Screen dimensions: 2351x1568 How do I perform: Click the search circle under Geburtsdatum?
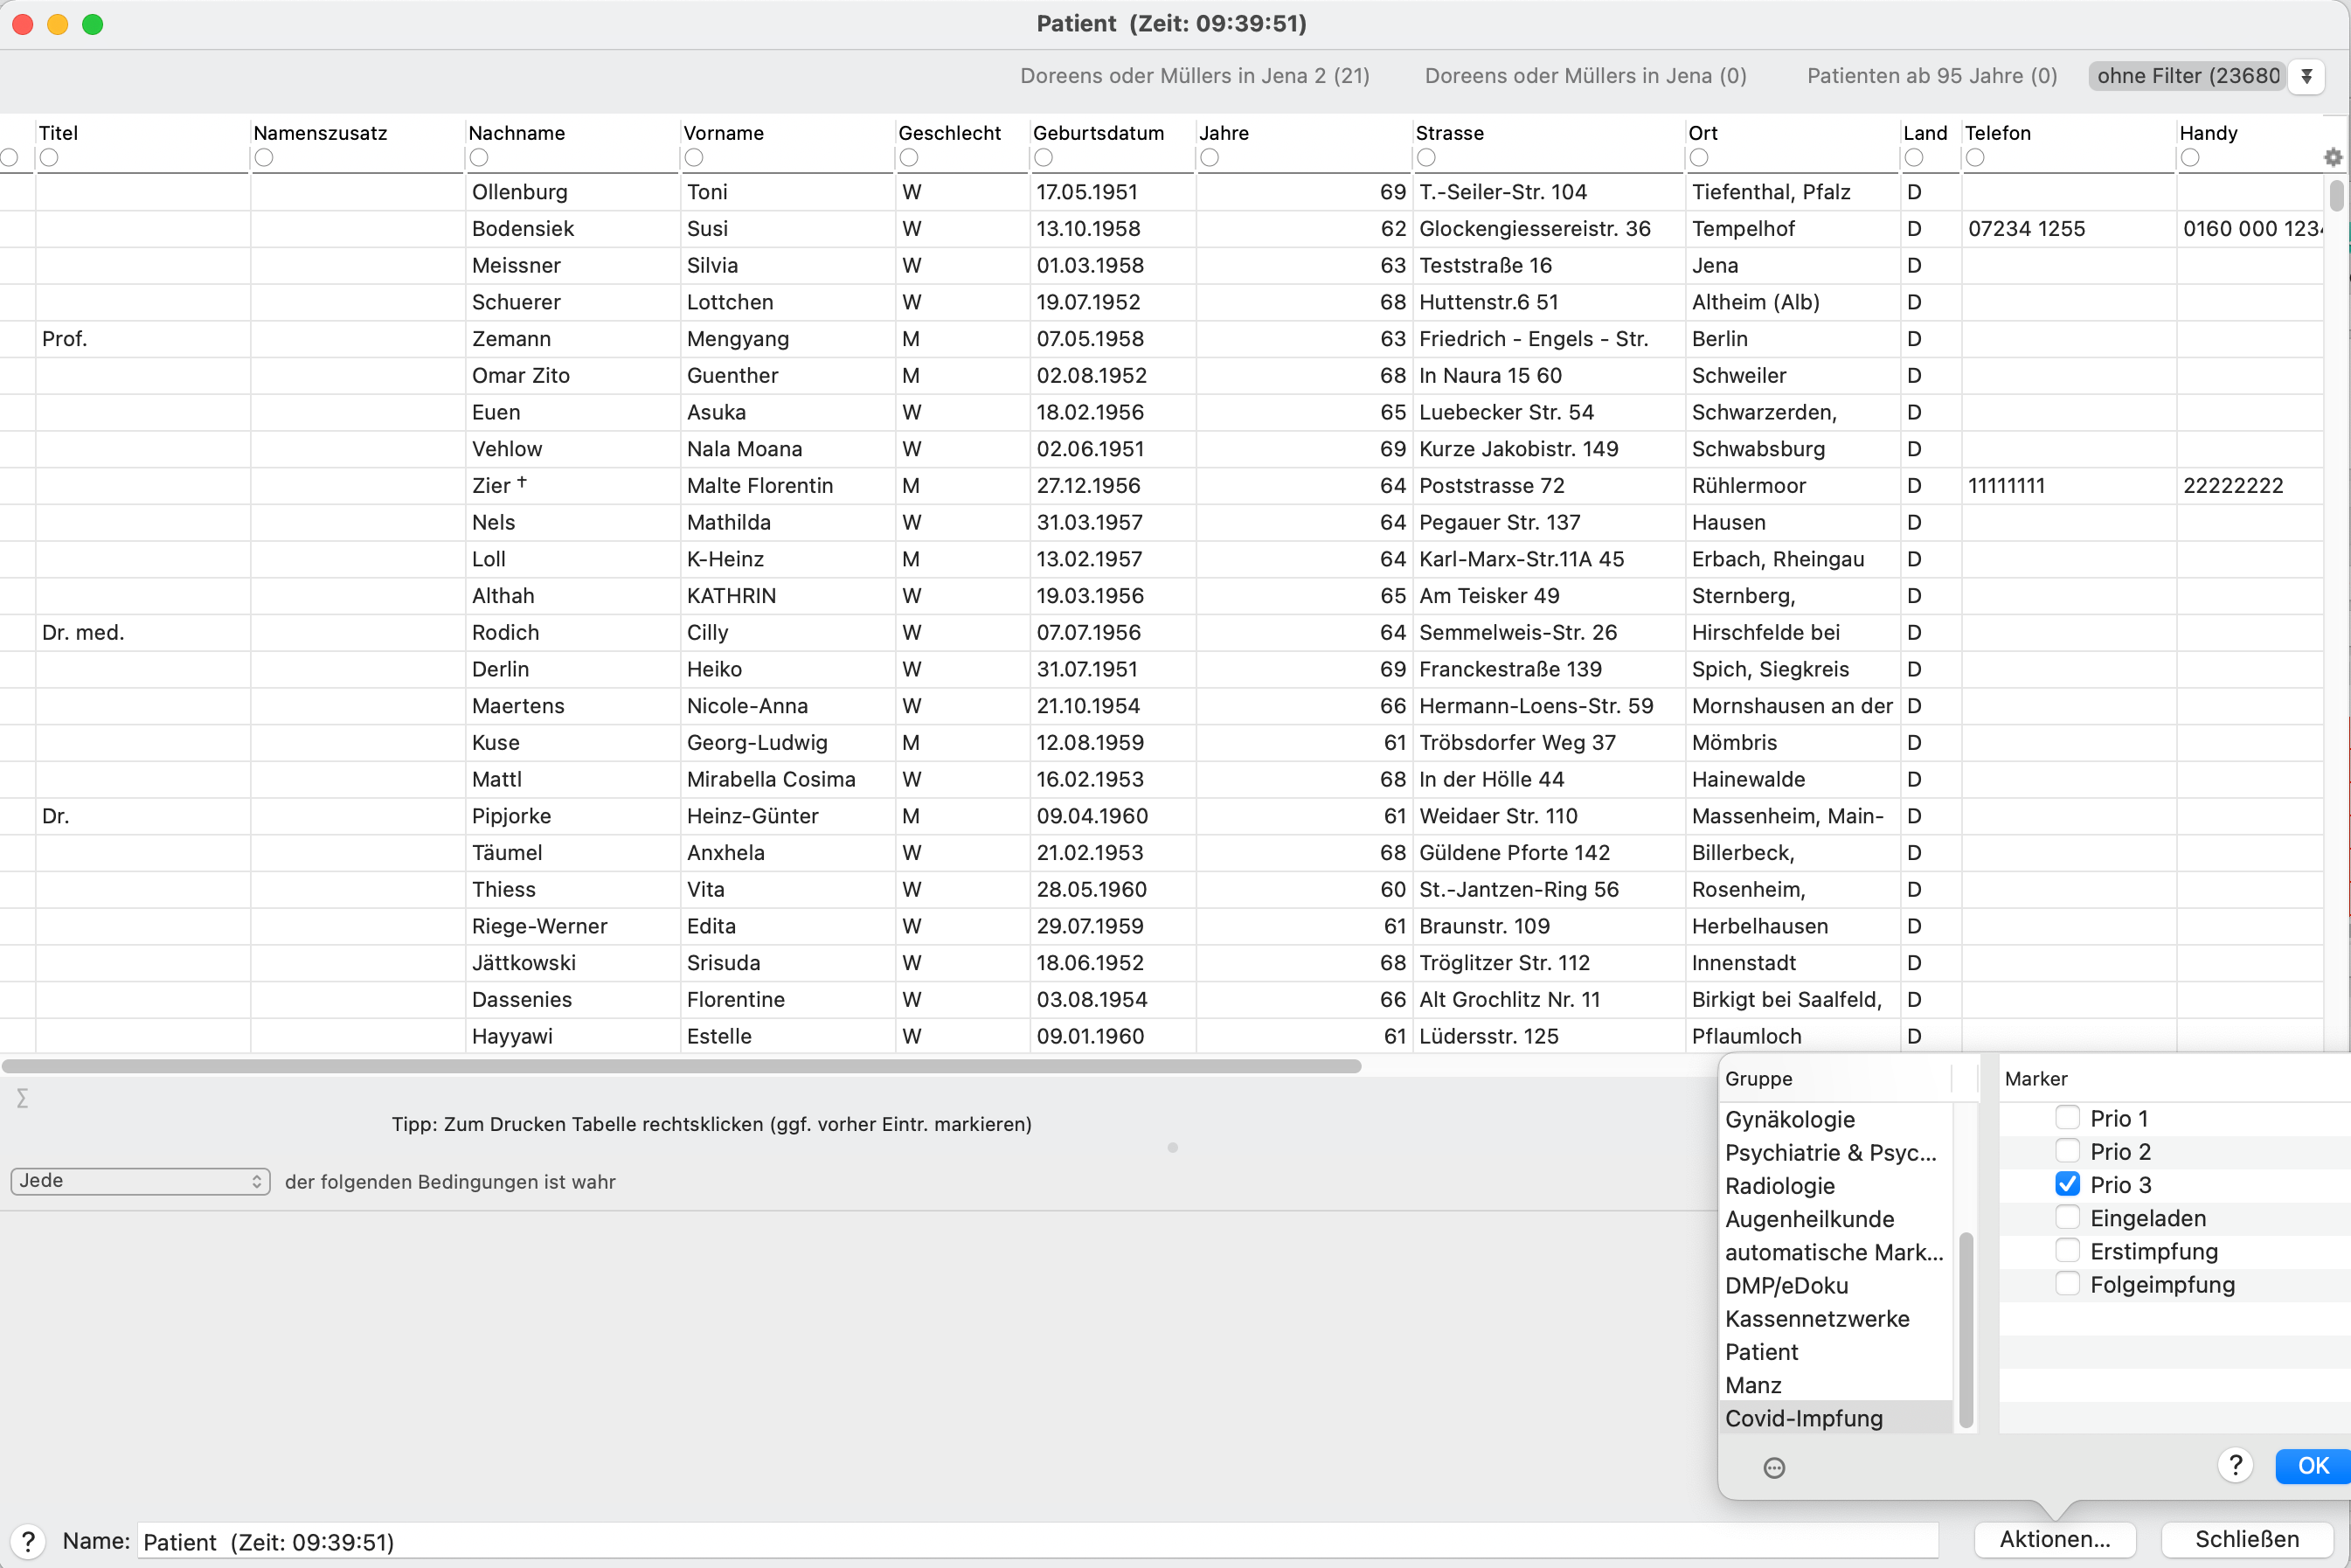pyautogui.click(x=1043, y=157)
